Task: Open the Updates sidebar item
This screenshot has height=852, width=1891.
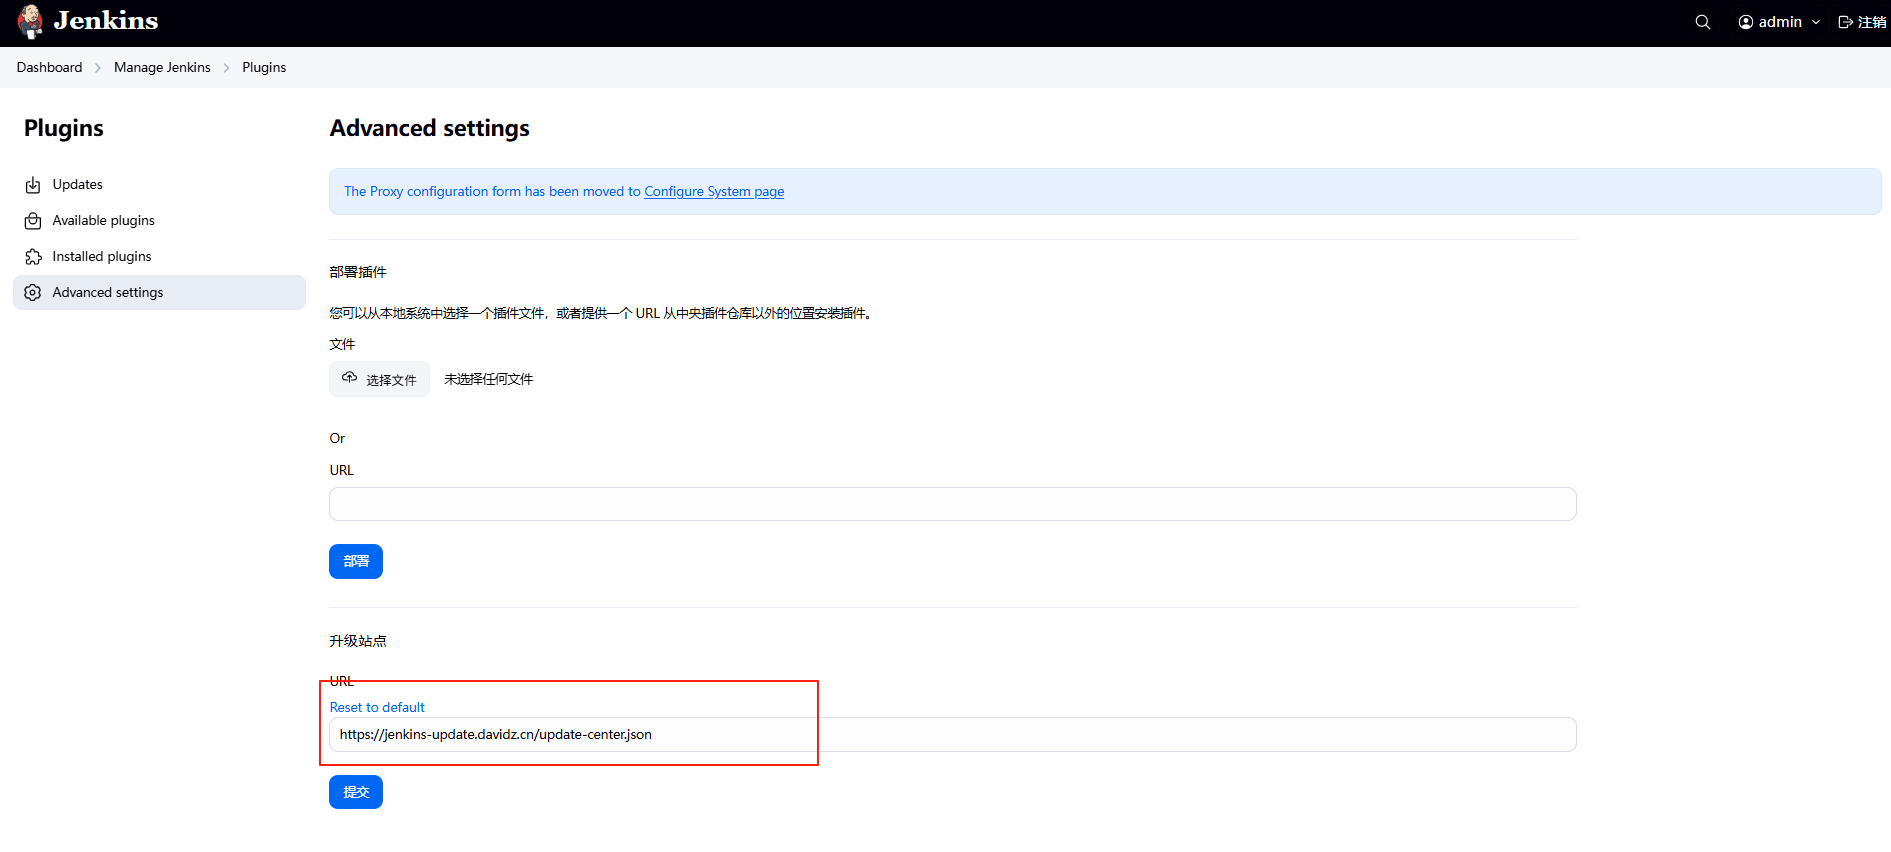Action: pyautogui.click(x=159, y=185)
